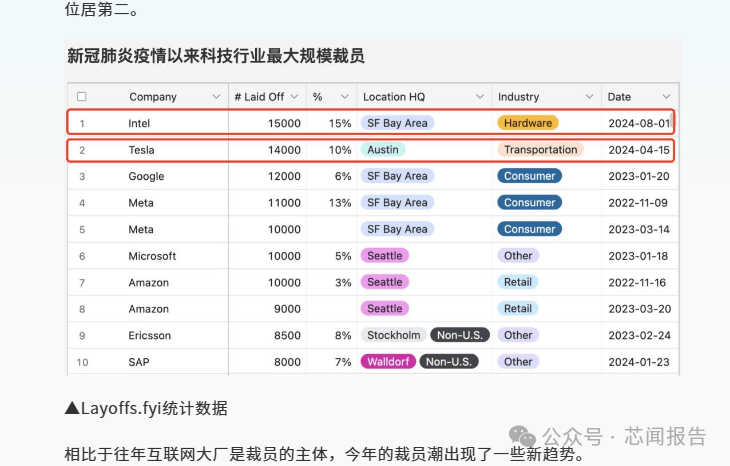Open the # Laid Off column dropdown
The height and width of the screenshot is (466, 730).
tap(294, 97)
